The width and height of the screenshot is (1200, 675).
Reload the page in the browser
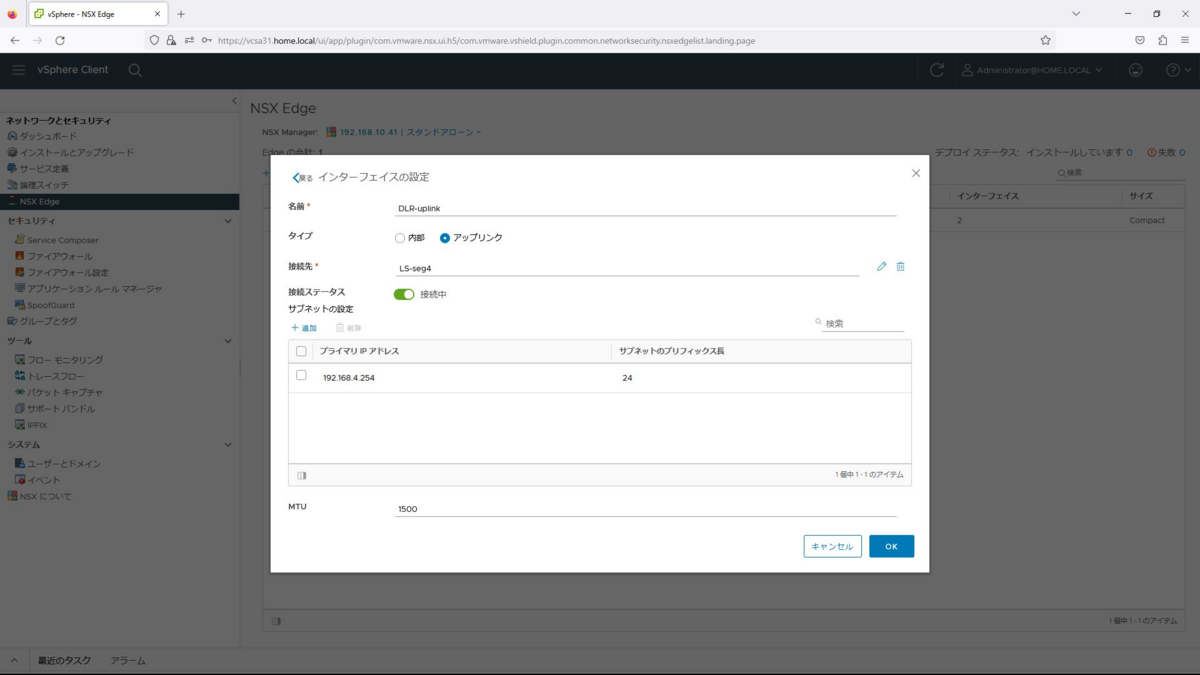click(60, 40)
